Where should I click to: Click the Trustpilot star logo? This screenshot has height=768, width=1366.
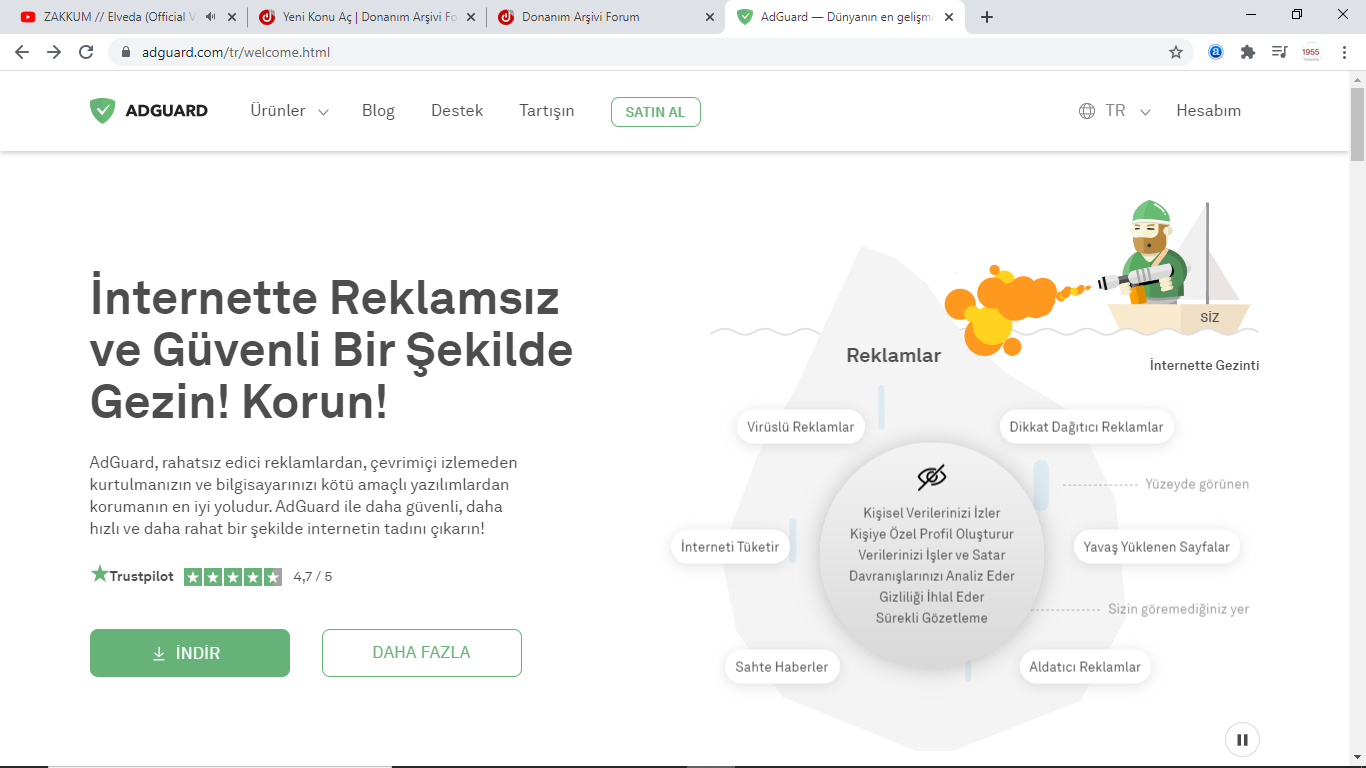(99, 574)
